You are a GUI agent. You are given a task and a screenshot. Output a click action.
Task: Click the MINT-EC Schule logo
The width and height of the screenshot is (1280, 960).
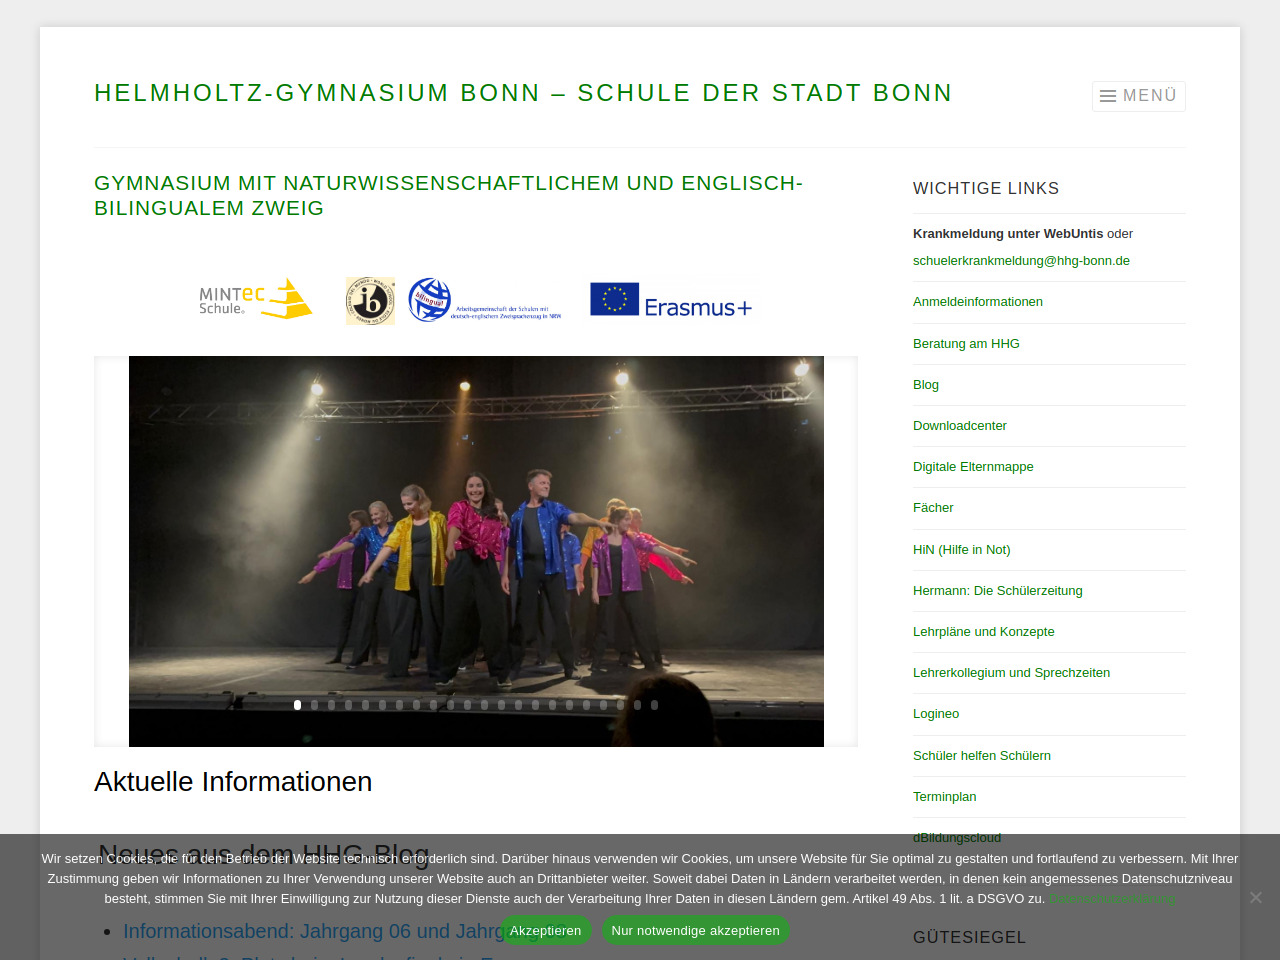(256, 299)
